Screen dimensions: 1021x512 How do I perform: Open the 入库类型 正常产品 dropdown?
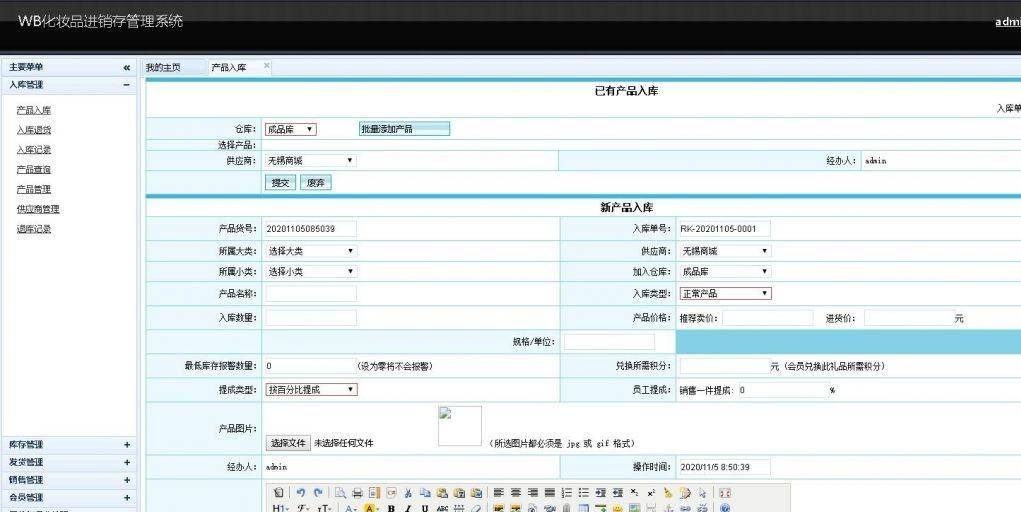725,293
